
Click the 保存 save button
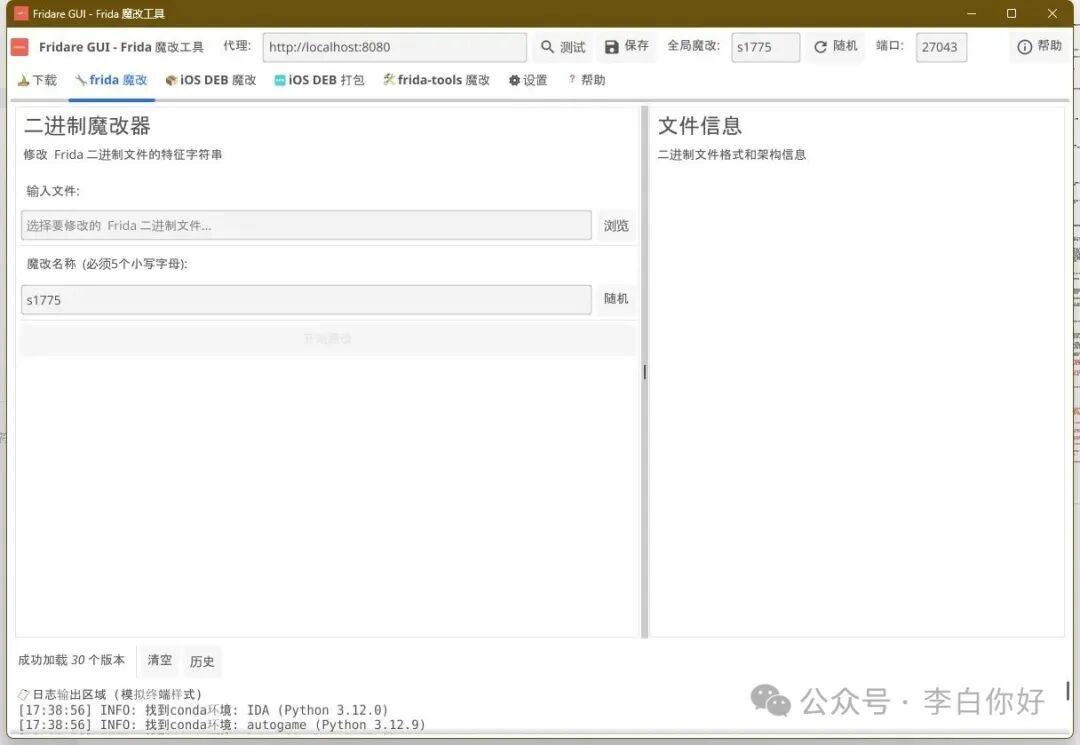[x=627, y=46]
